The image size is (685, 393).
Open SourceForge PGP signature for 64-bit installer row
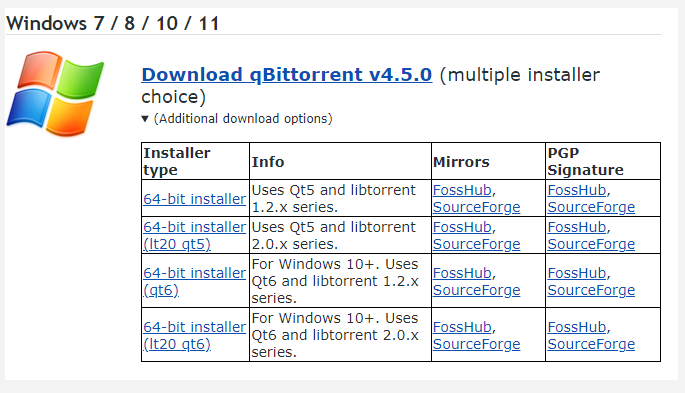[x=592, y=207]
